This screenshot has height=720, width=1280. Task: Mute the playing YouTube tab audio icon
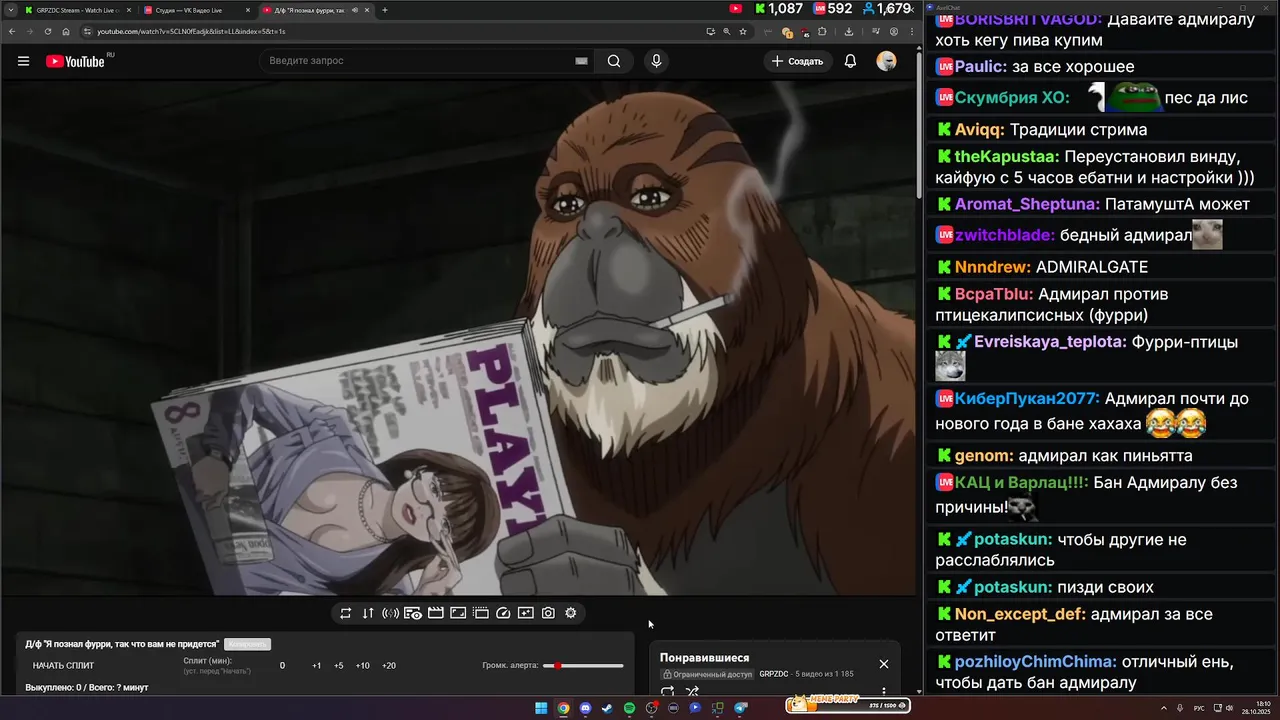click(x=355, y=10)
